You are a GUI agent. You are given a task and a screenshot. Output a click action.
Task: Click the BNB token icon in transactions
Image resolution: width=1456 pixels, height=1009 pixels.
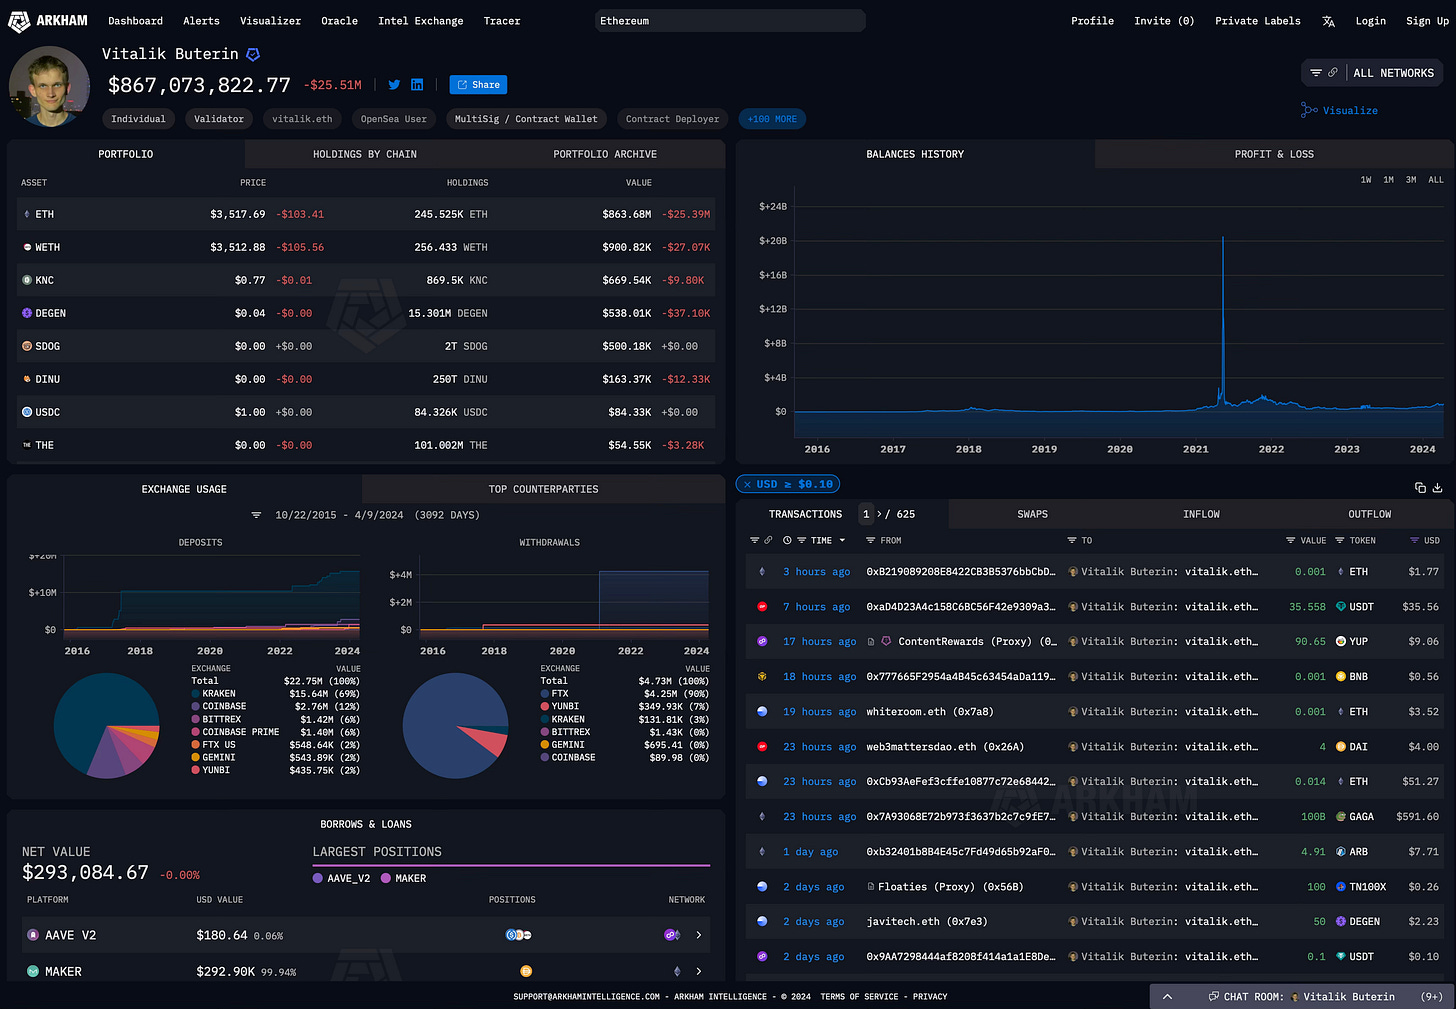(1341, 677)
